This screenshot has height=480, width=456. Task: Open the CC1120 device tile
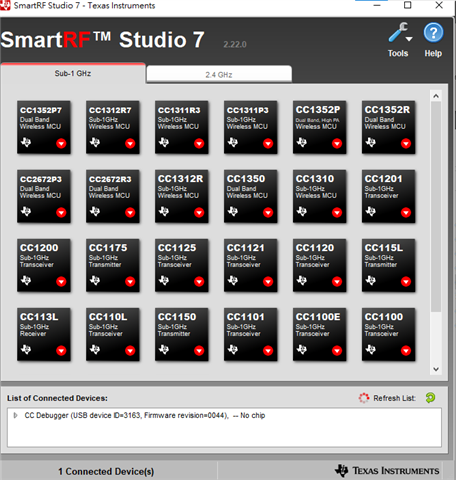tap(320, 265)
